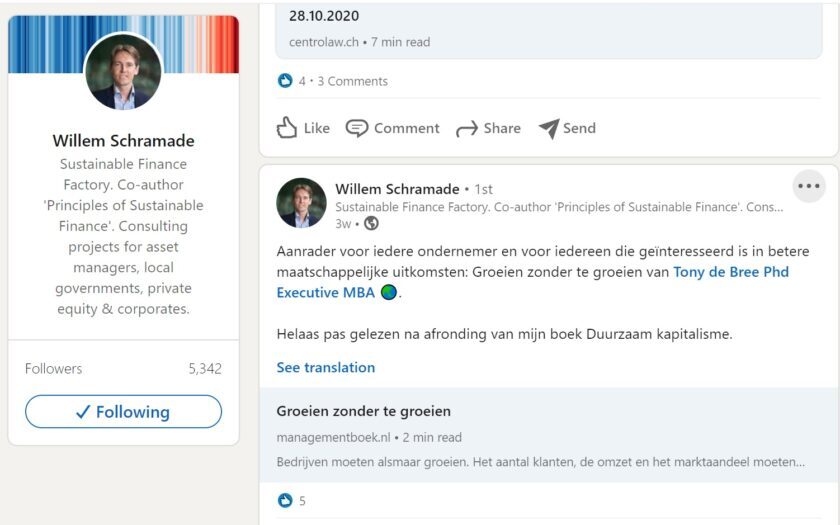Click the 1st connection degree label
The image size is (840, 525).
(x=483, y=189)
